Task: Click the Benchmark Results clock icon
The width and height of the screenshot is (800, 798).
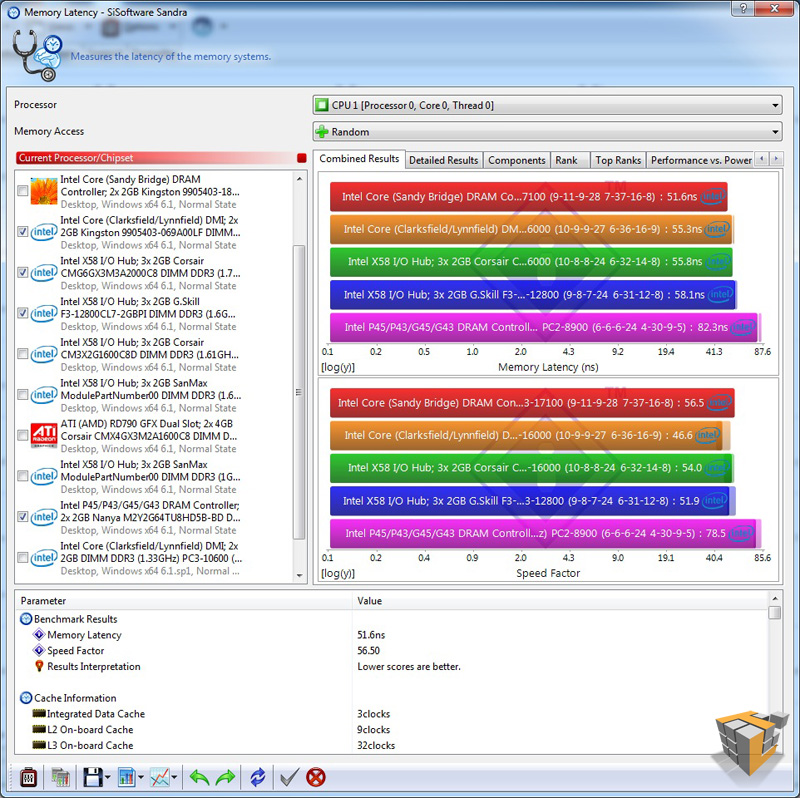Action: click(26, 619)
